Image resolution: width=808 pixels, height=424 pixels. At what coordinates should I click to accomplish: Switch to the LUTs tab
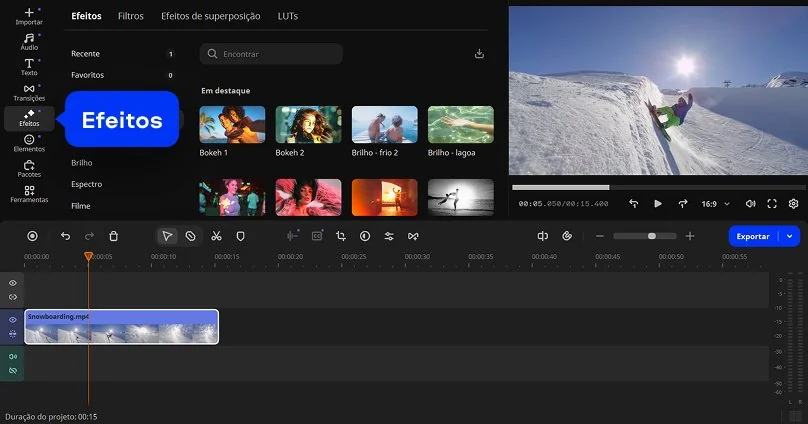tap(288, 16)
